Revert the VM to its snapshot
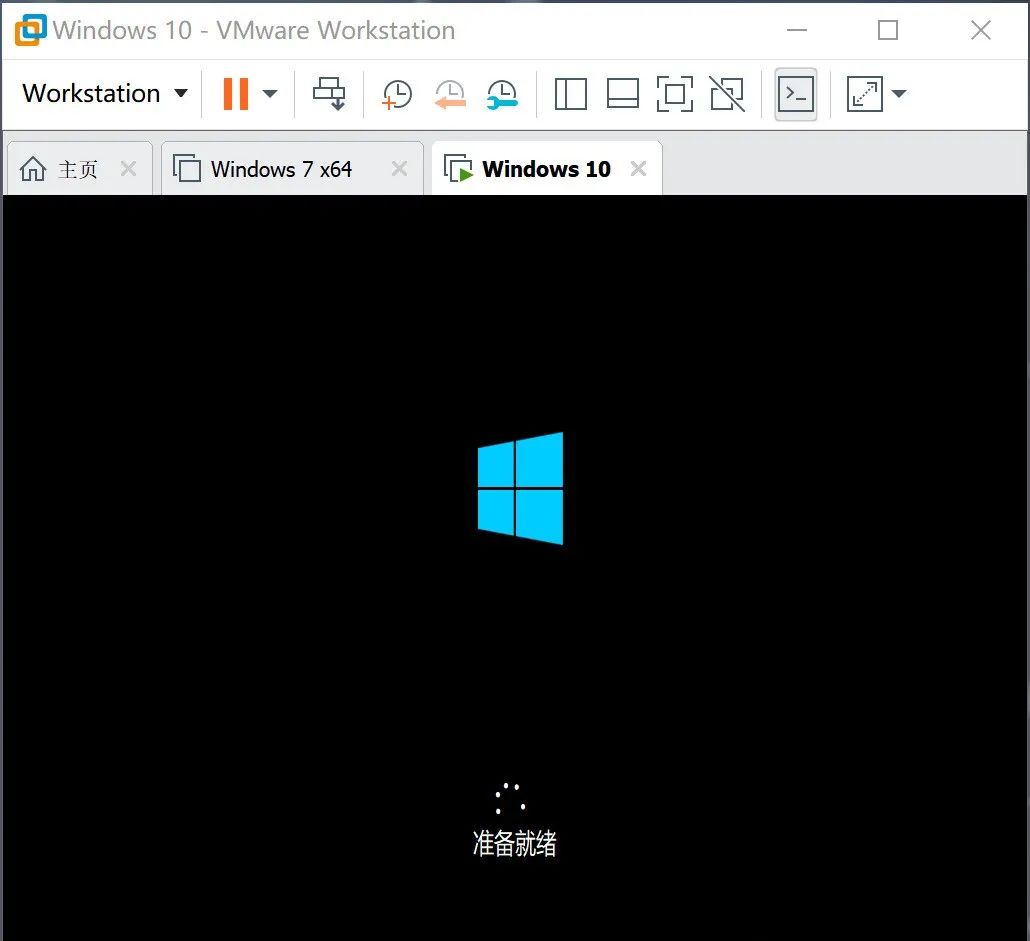Viewport: 1030px width, 941px height. coord(449,93)
